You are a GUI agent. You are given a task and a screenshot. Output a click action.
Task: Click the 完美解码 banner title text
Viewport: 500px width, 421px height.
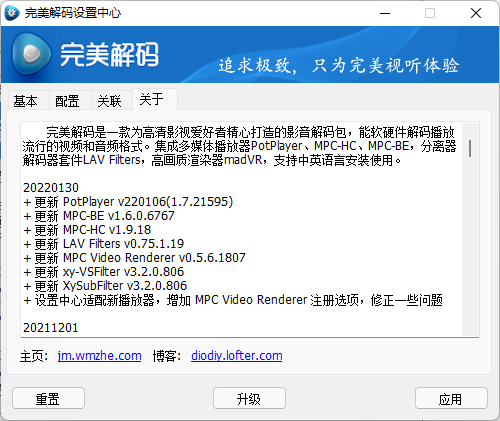(109, 55)
